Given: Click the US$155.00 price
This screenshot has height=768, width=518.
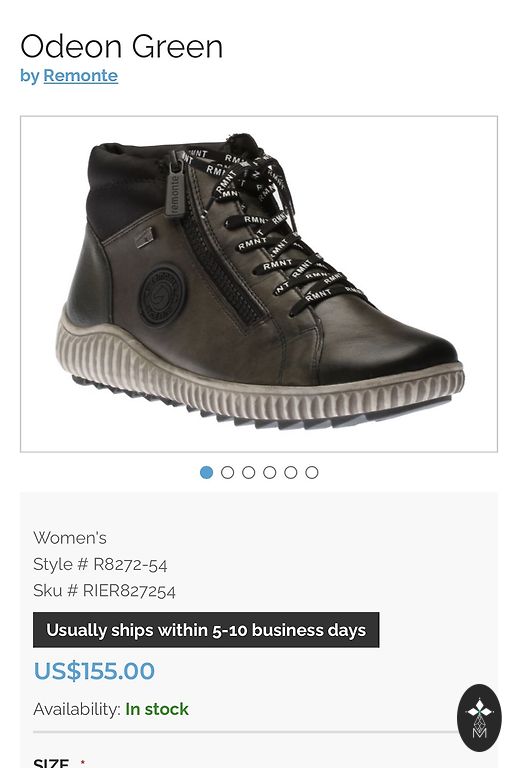Looking at the screenshot, I should tap(94, 671).
